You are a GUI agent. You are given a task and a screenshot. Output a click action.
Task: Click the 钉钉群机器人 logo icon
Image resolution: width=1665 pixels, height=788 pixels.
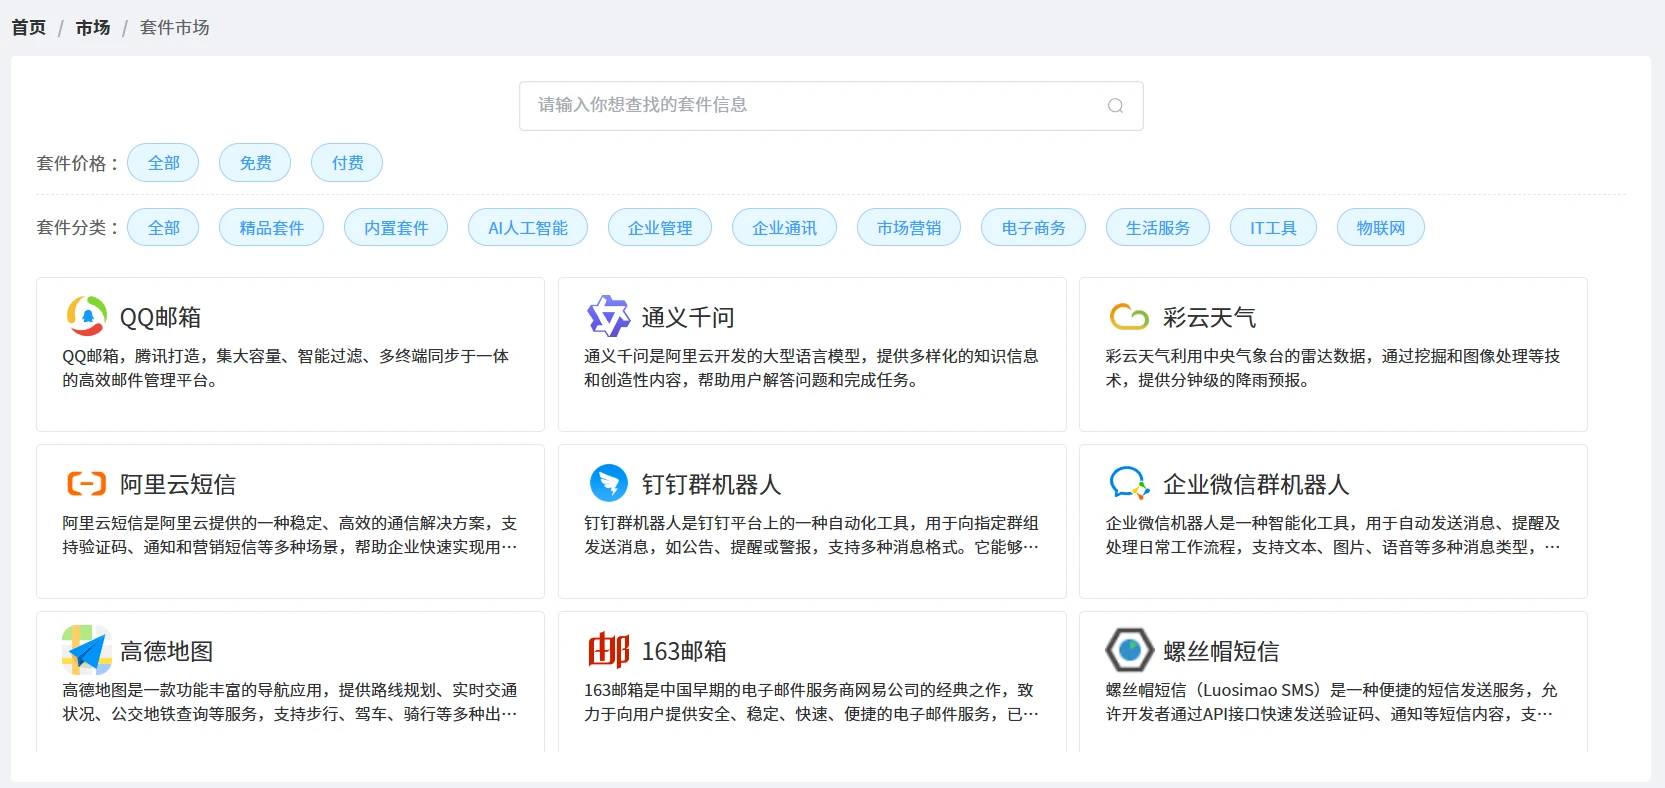608,483
